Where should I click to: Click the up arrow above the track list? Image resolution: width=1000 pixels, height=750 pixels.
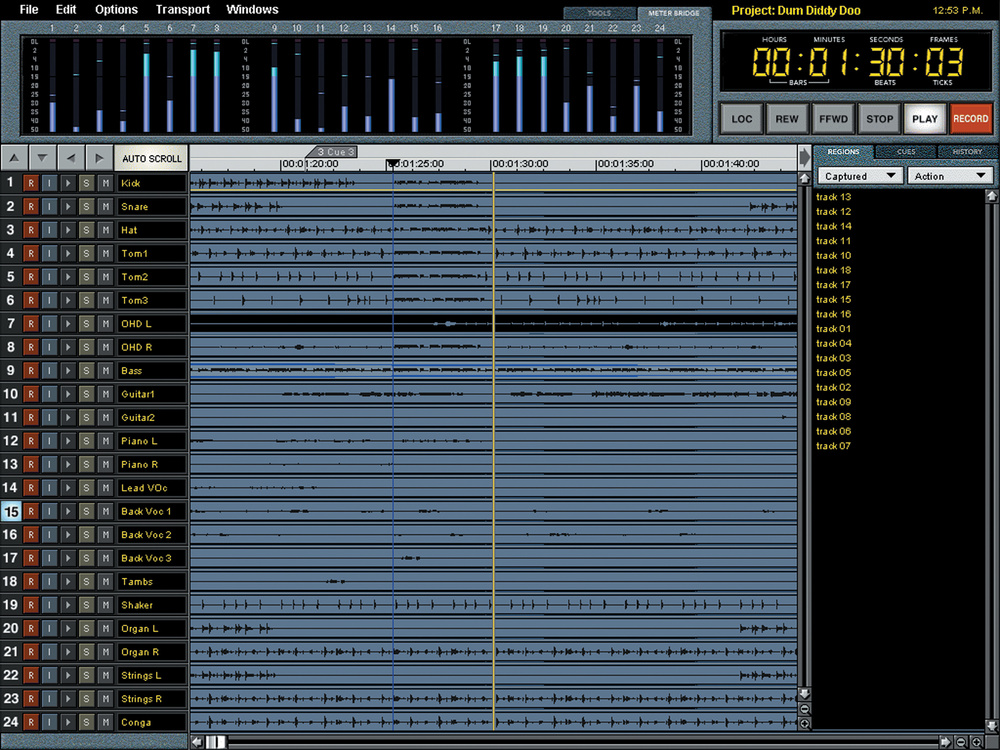15,158
